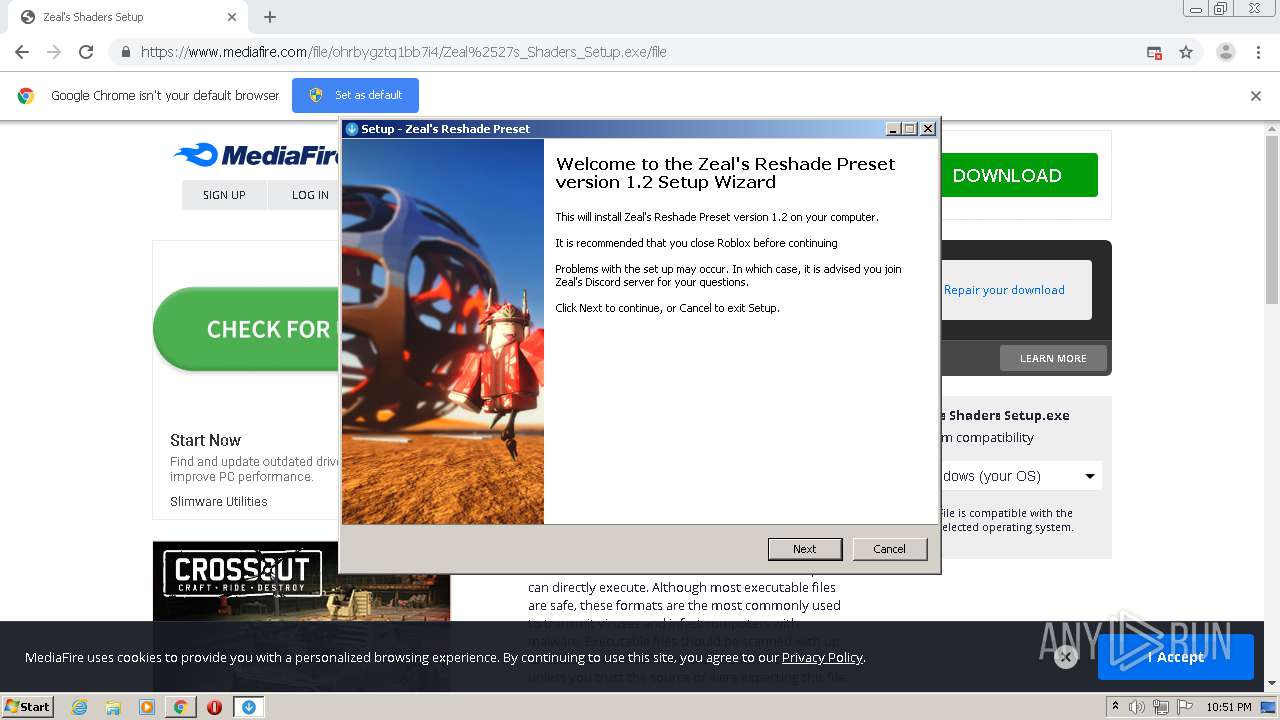Show hidden system tray icons
The height and width of the screenshot is (720, 1280).
(1115, 706)
